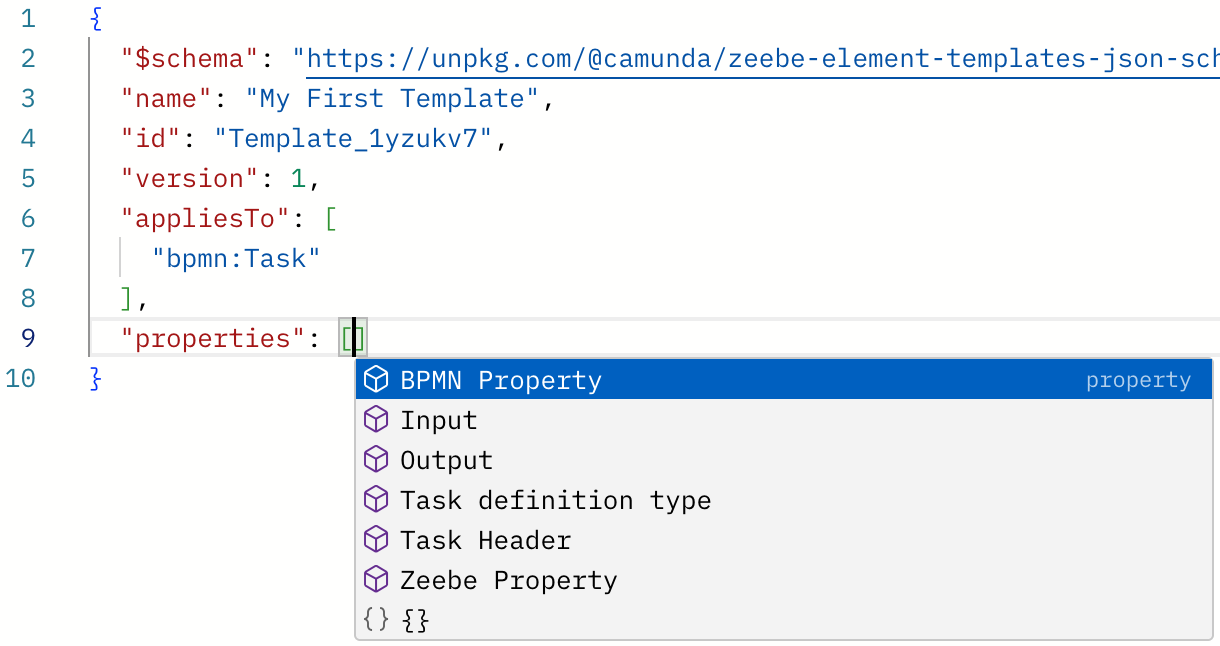Click the cube icon beside Task definition type
The width and height of the screenshot is (1220, 646).
[x=376, y=499]
